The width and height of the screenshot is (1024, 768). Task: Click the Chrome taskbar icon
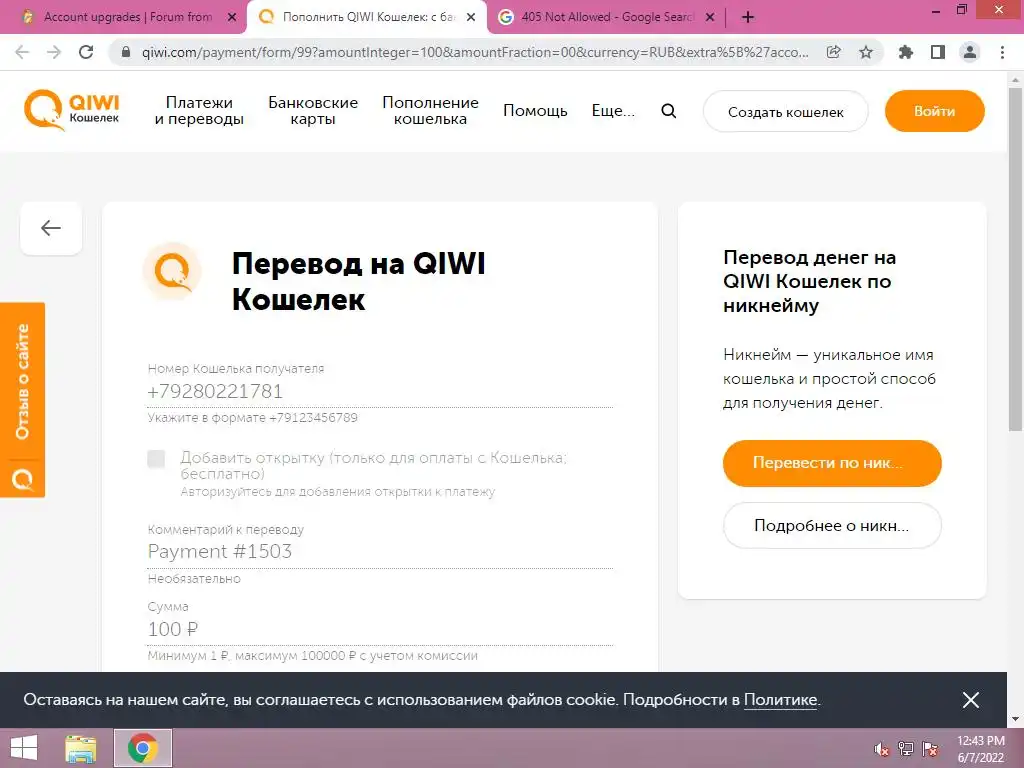click(x=142, y=748)
